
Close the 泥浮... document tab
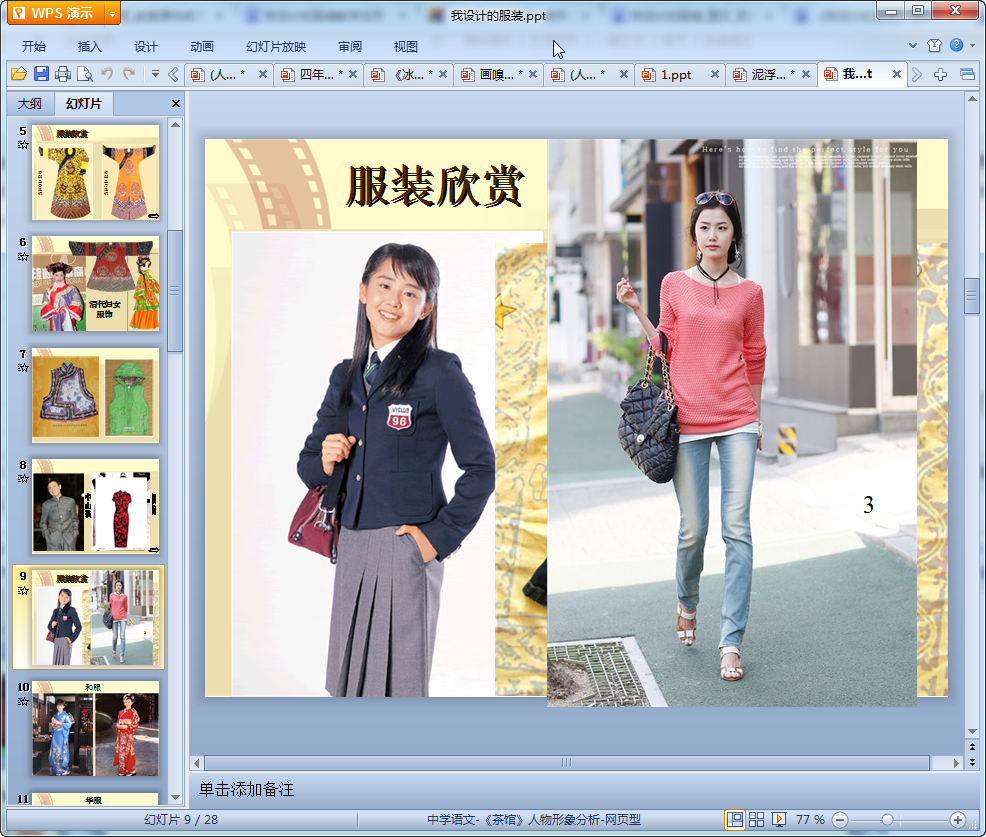pyautogui.click(x=806, y=74)
